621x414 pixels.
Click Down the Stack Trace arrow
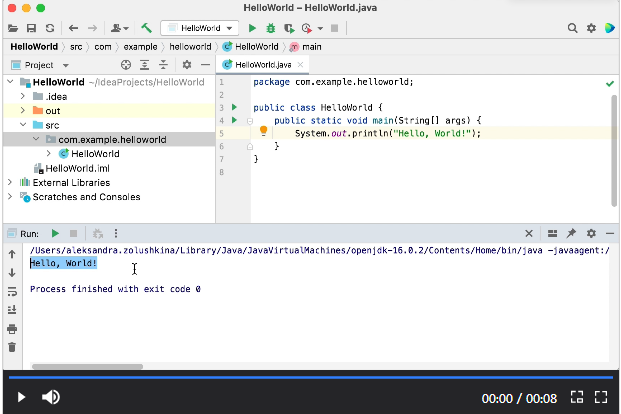pyautogui.click(x=12, y=273)
